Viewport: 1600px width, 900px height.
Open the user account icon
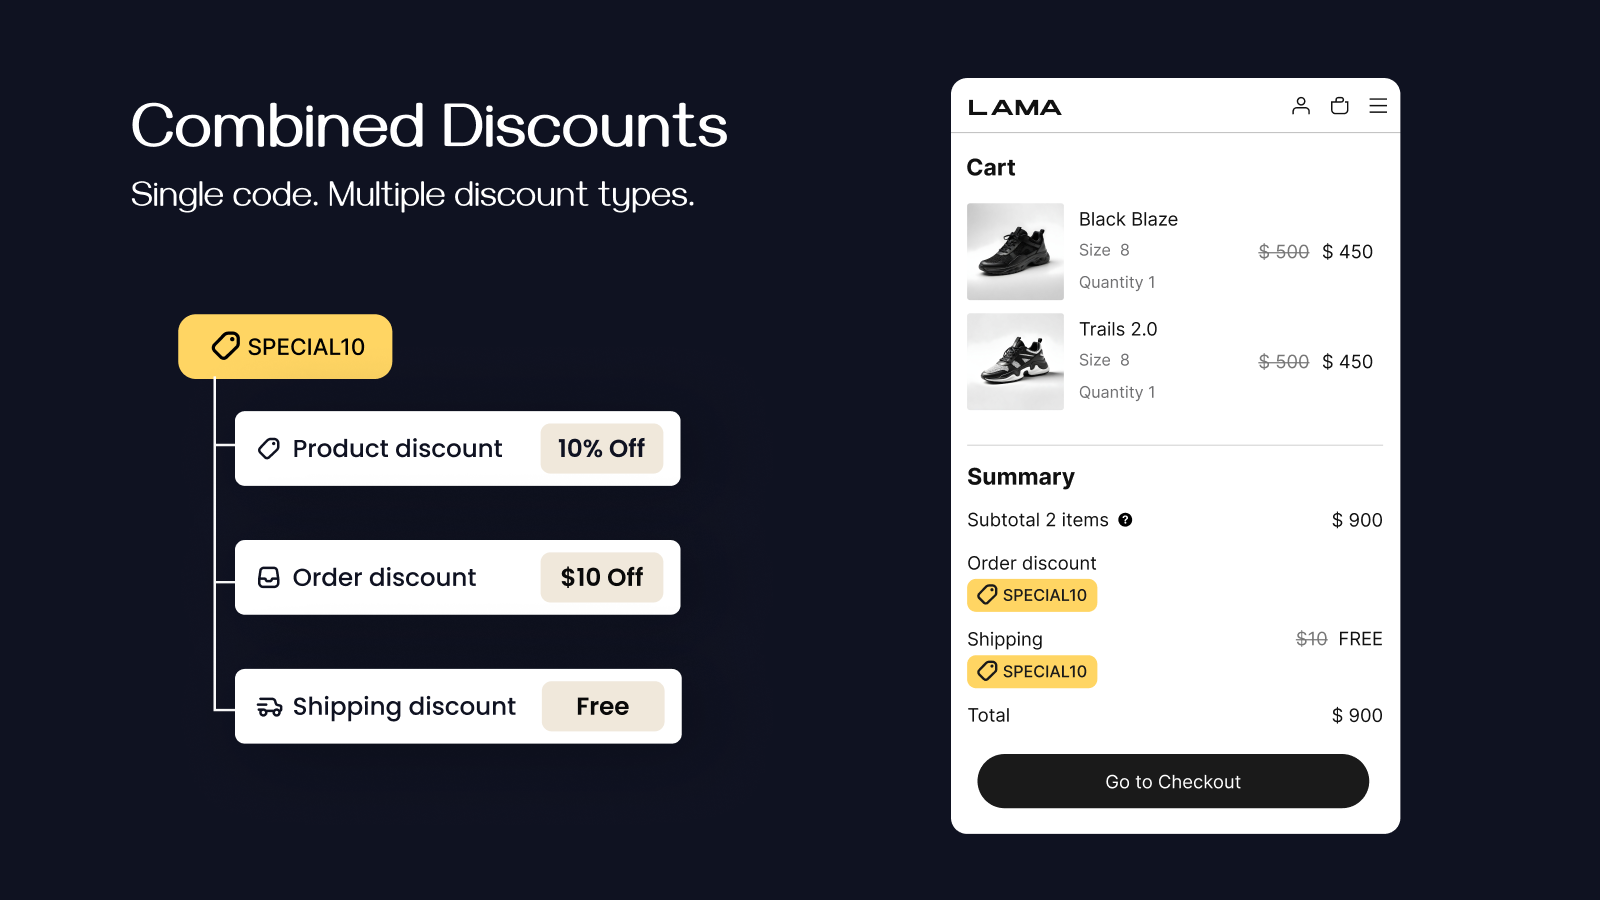1300,106
